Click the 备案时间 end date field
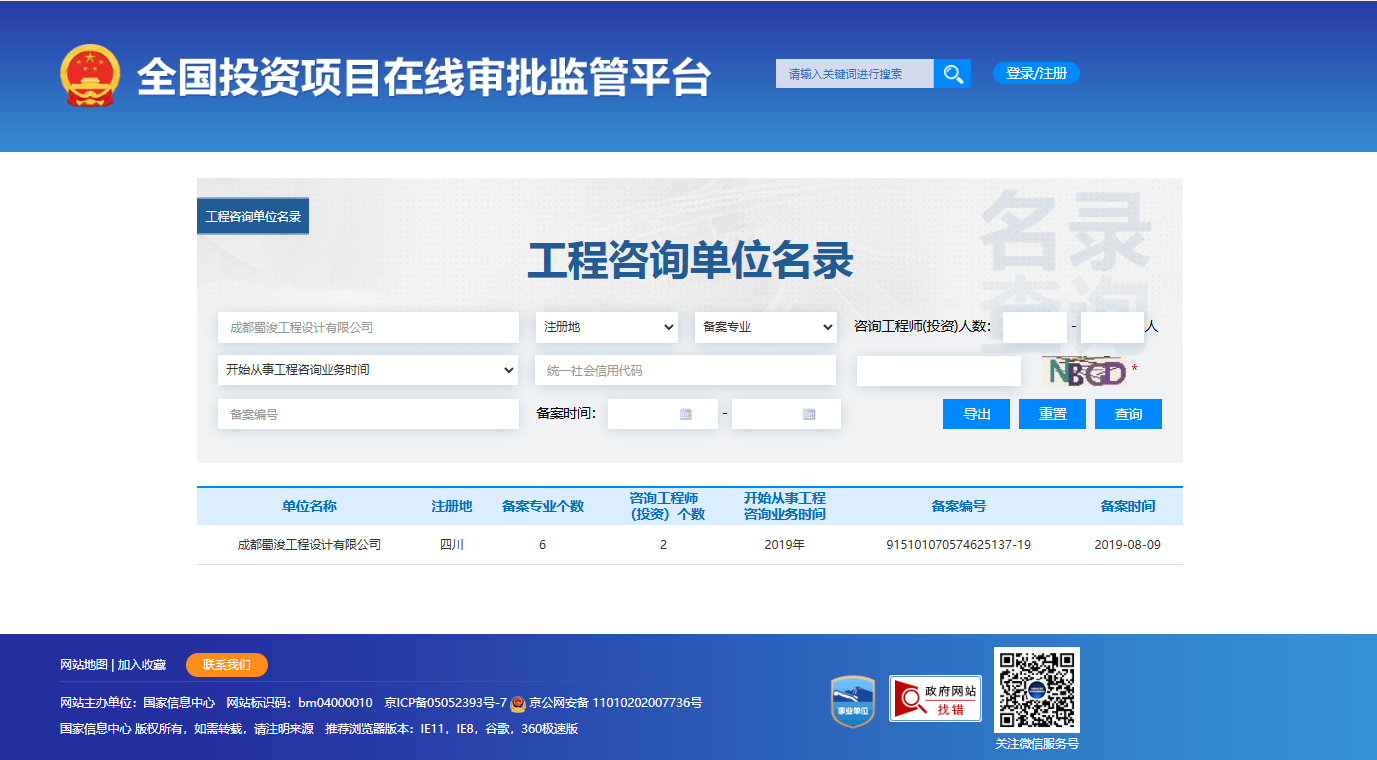 point(786,414)
